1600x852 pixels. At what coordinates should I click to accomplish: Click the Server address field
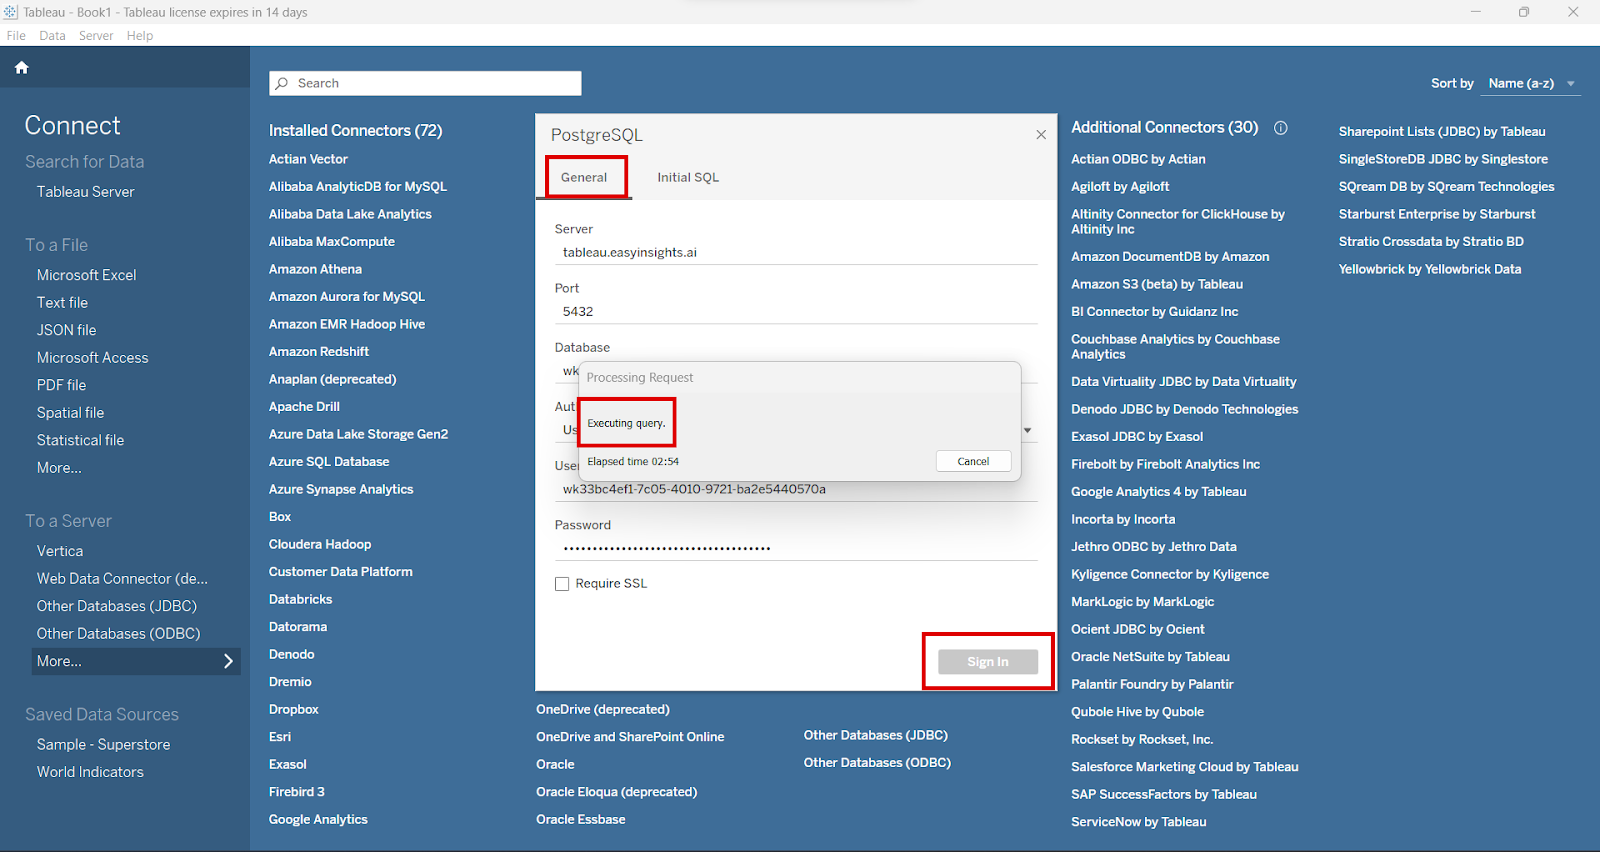tap(796, 253)
